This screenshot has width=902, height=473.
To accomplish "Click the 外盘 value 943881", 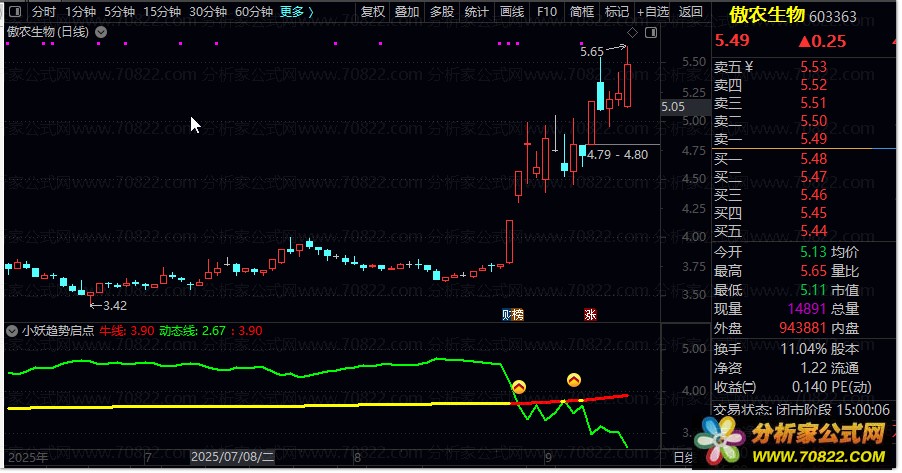I will (x=802, y=328).
